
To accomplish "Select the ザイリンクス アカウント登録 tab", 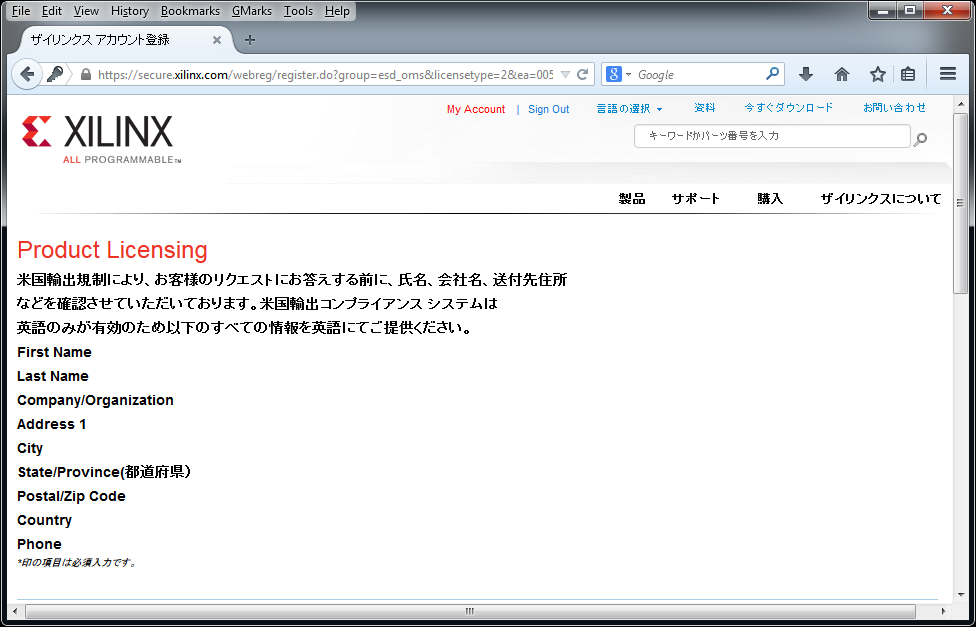I will (124, 40).
